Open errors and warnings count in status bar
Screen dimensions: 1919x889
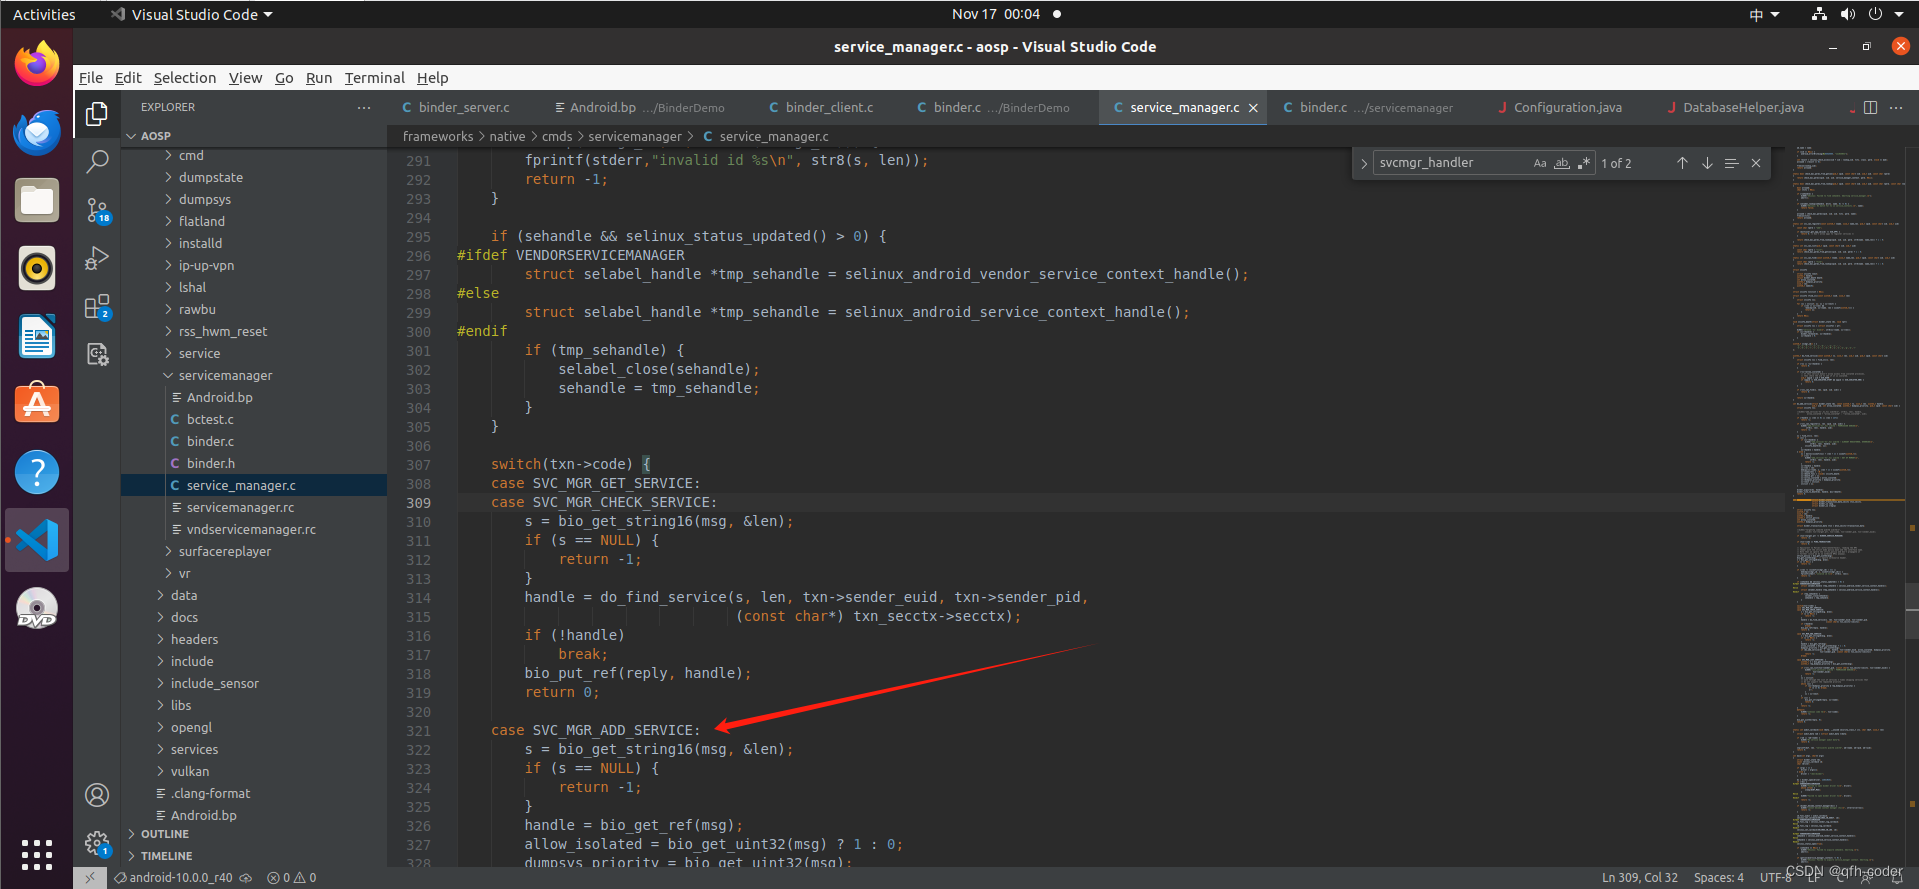tap(291, 878)
